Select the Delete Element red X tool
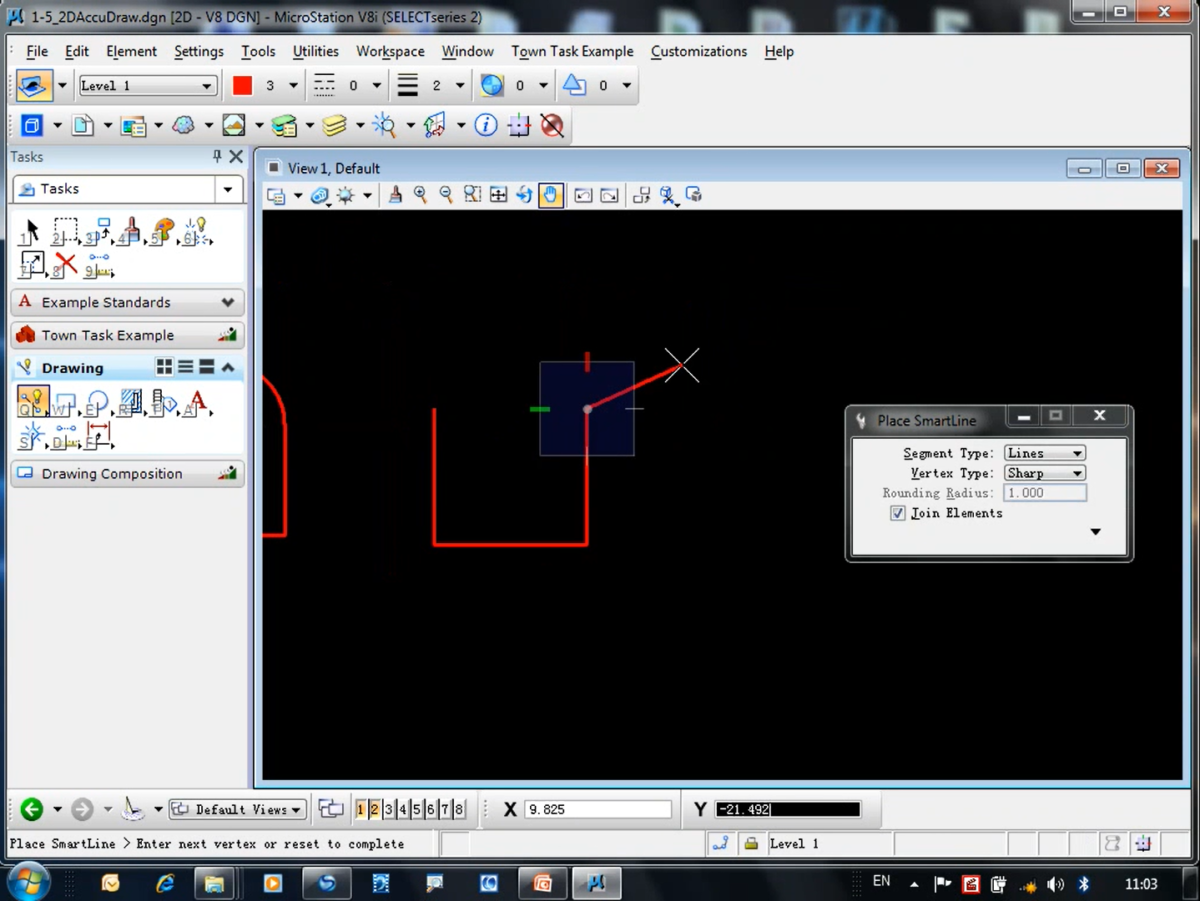1200x901 pixels. tap(65, 265)
